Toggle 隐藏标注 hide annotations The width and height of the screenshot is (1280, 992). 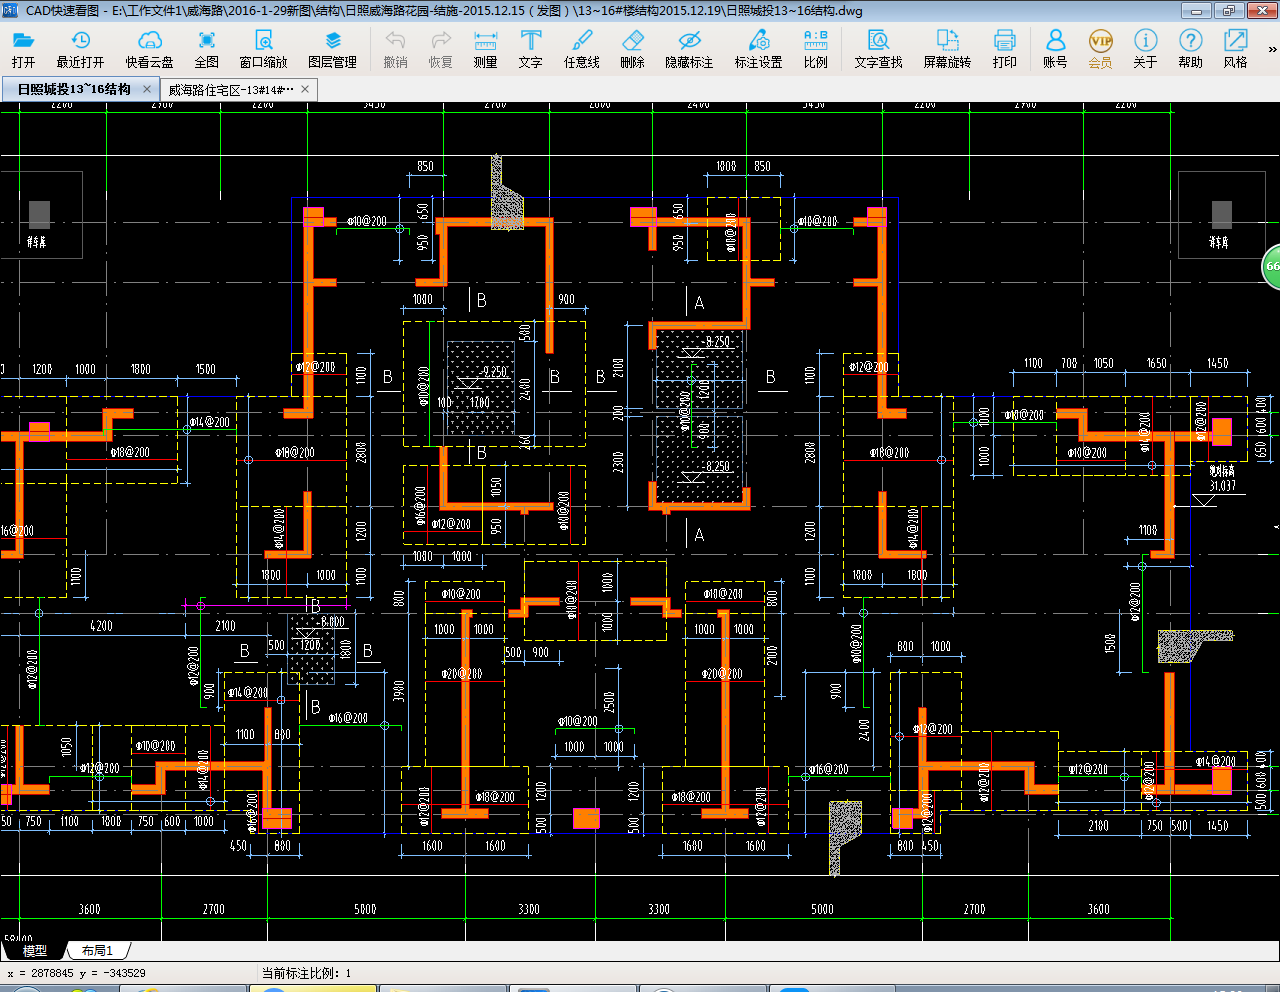point(689,49)
